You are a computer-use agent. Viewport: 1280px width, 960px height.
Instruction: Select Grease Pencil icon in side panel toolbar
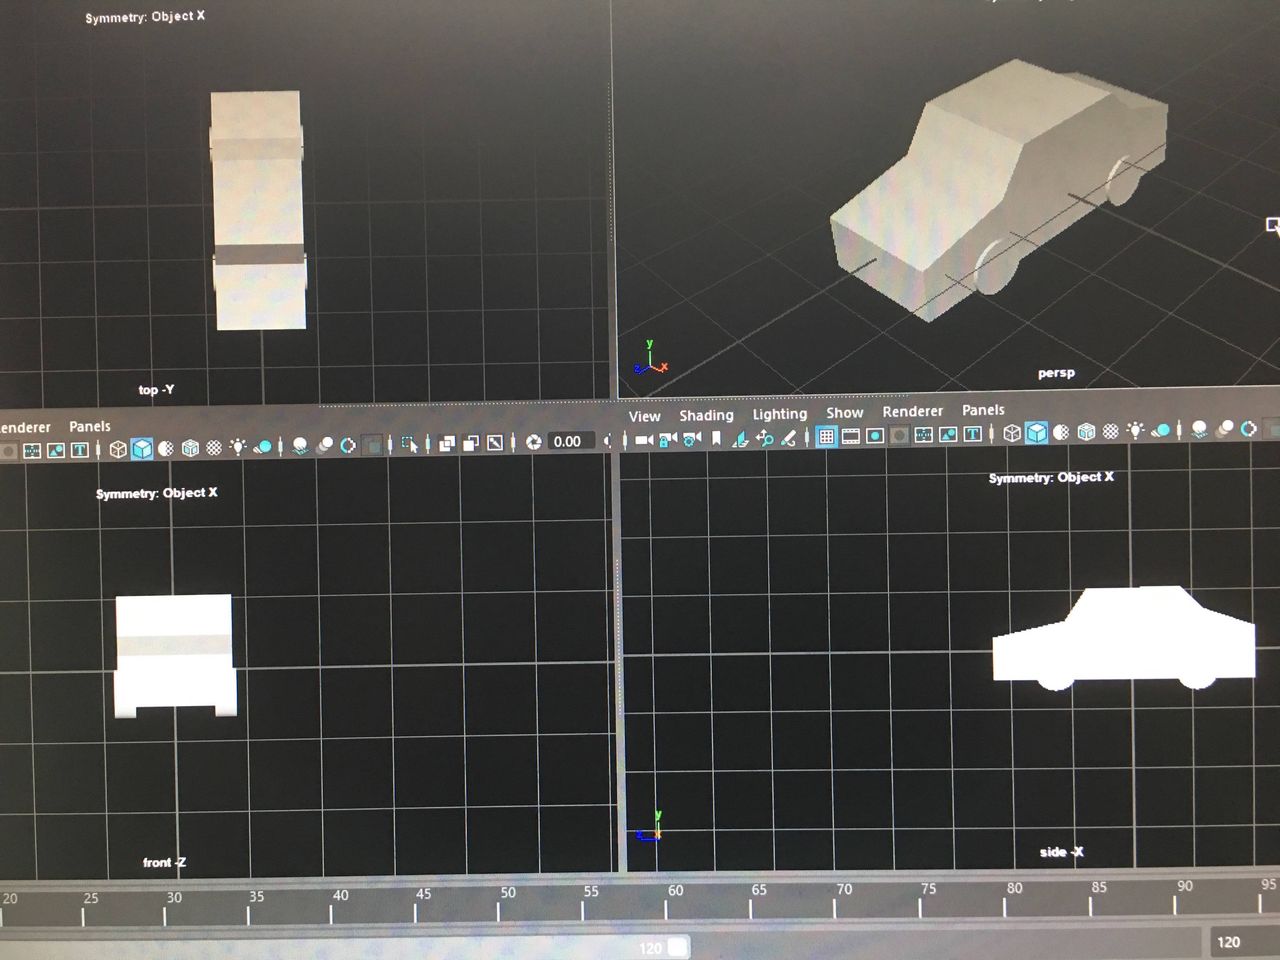point(789,438)
